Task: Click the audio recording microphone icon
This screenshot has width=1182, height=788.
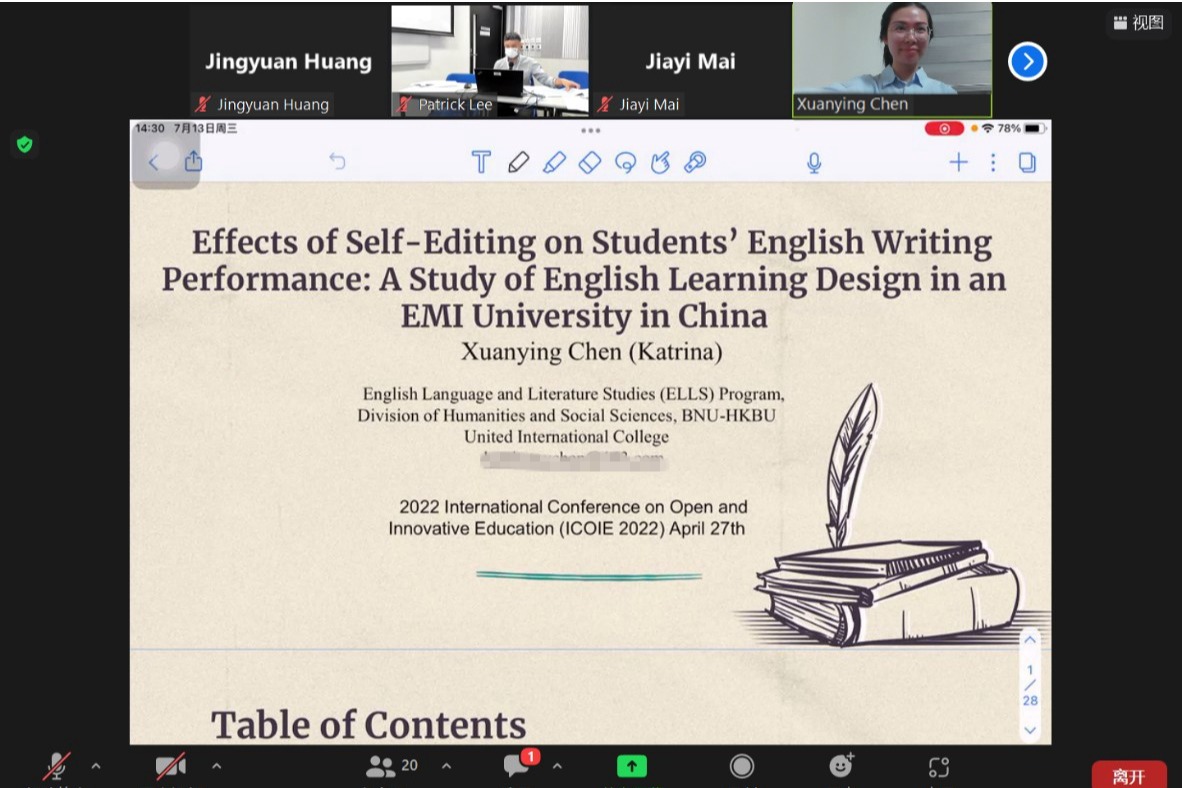Action: [x=814, y=162]
